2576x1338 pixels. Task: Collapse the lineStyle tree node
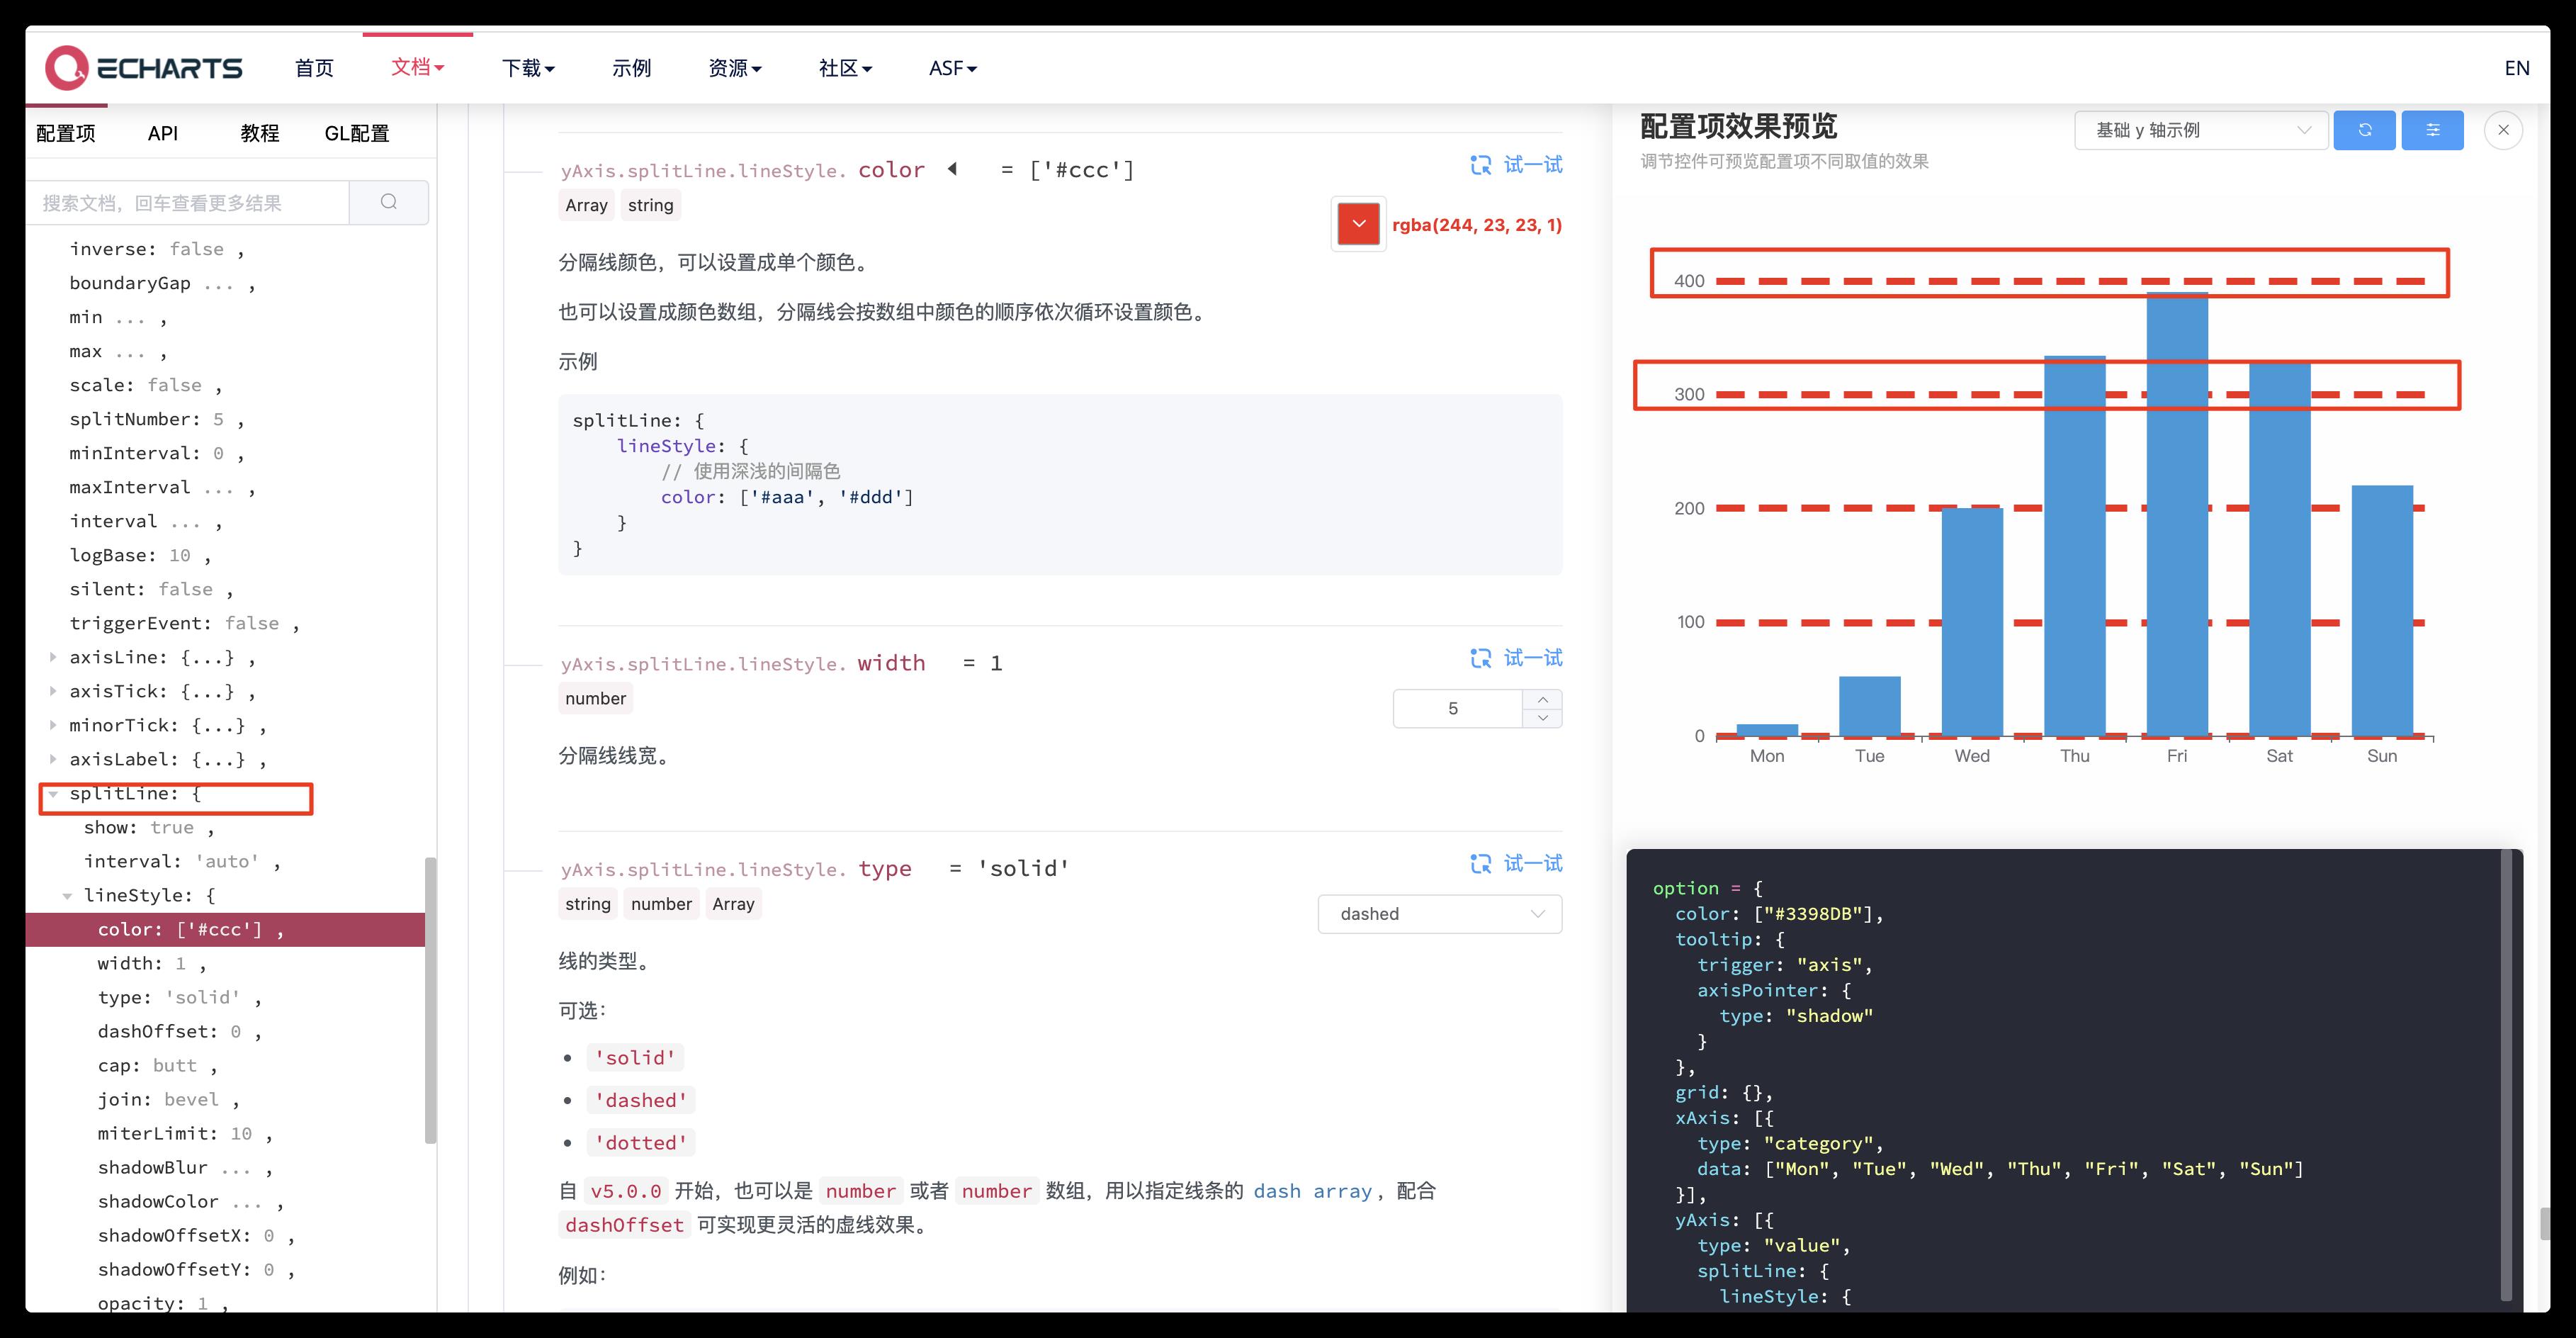(x=67, y=895)
